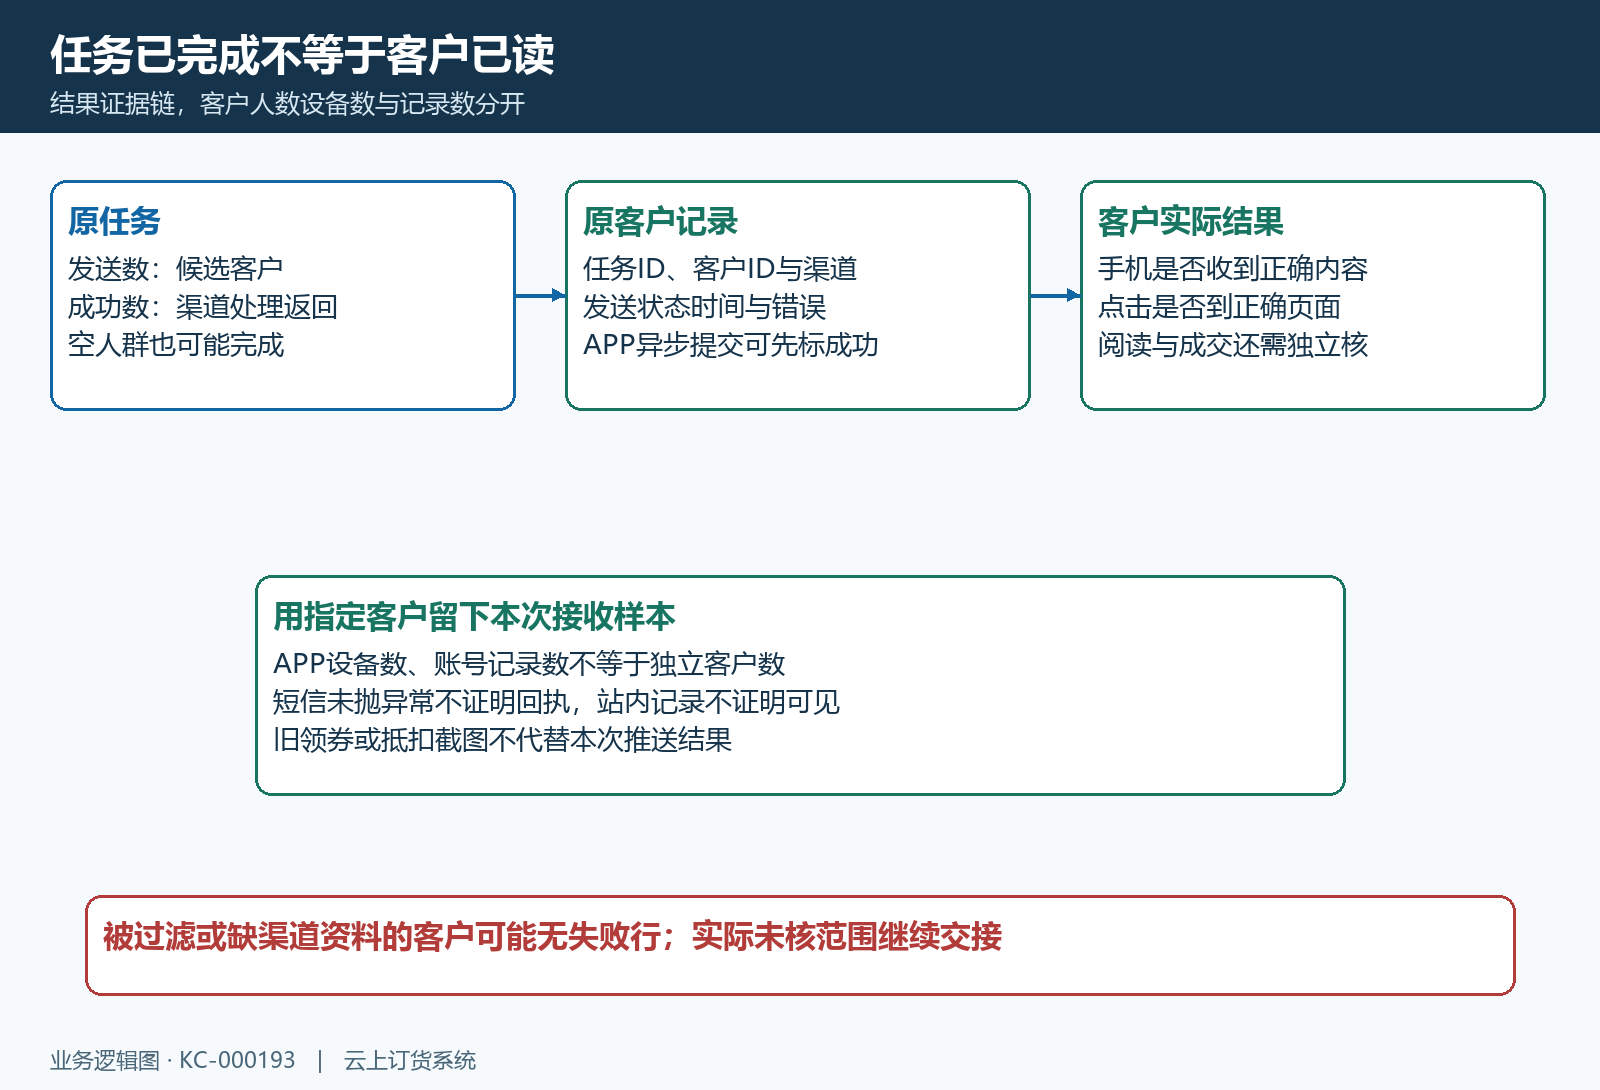
Task: Click line 发送状态时间与错误
Action: pos(705,307)
